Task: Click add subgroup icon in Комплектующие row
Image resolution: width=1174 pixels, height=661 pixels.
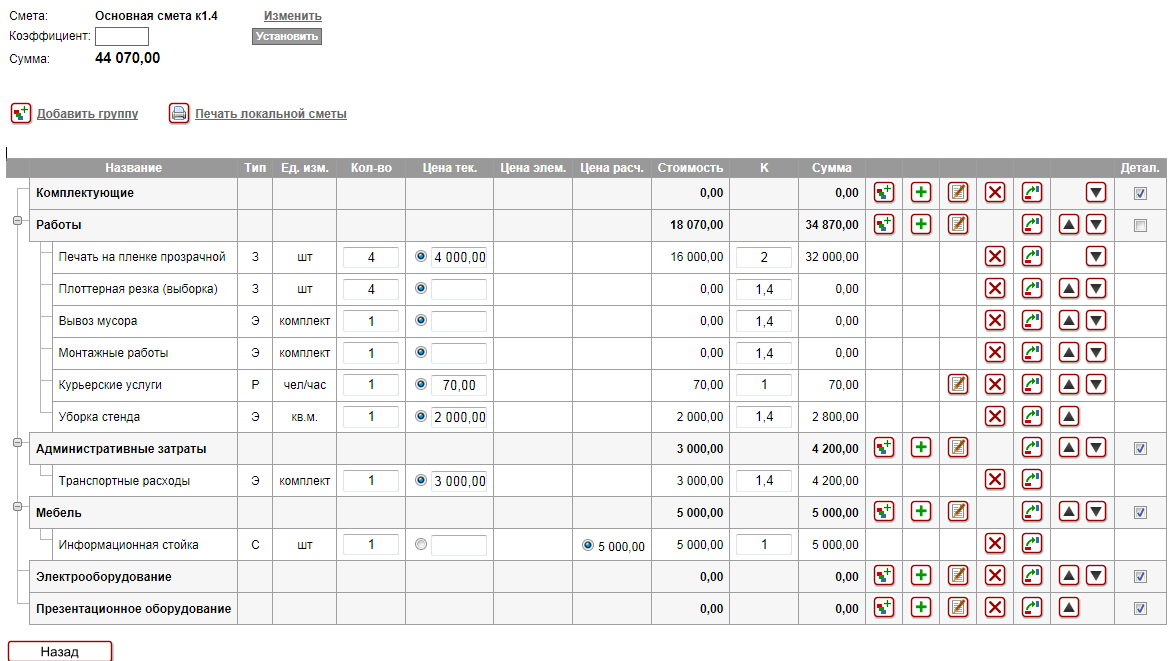Action: 884,193
